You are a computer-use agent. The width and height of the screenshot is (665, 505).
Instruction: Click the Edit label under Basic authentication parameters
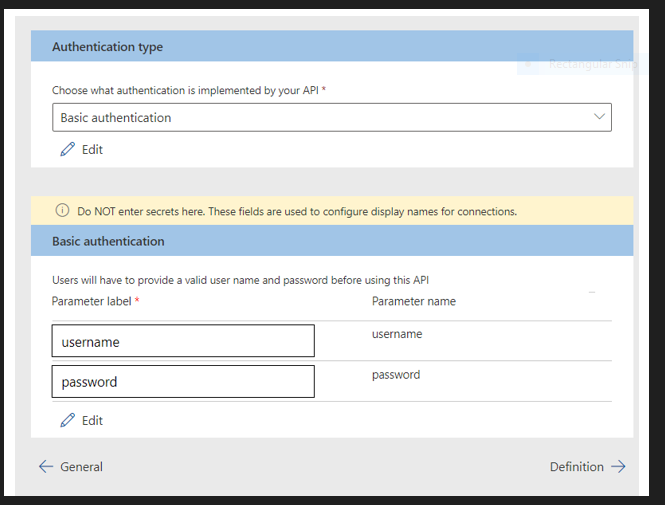(x=92, y=420)
